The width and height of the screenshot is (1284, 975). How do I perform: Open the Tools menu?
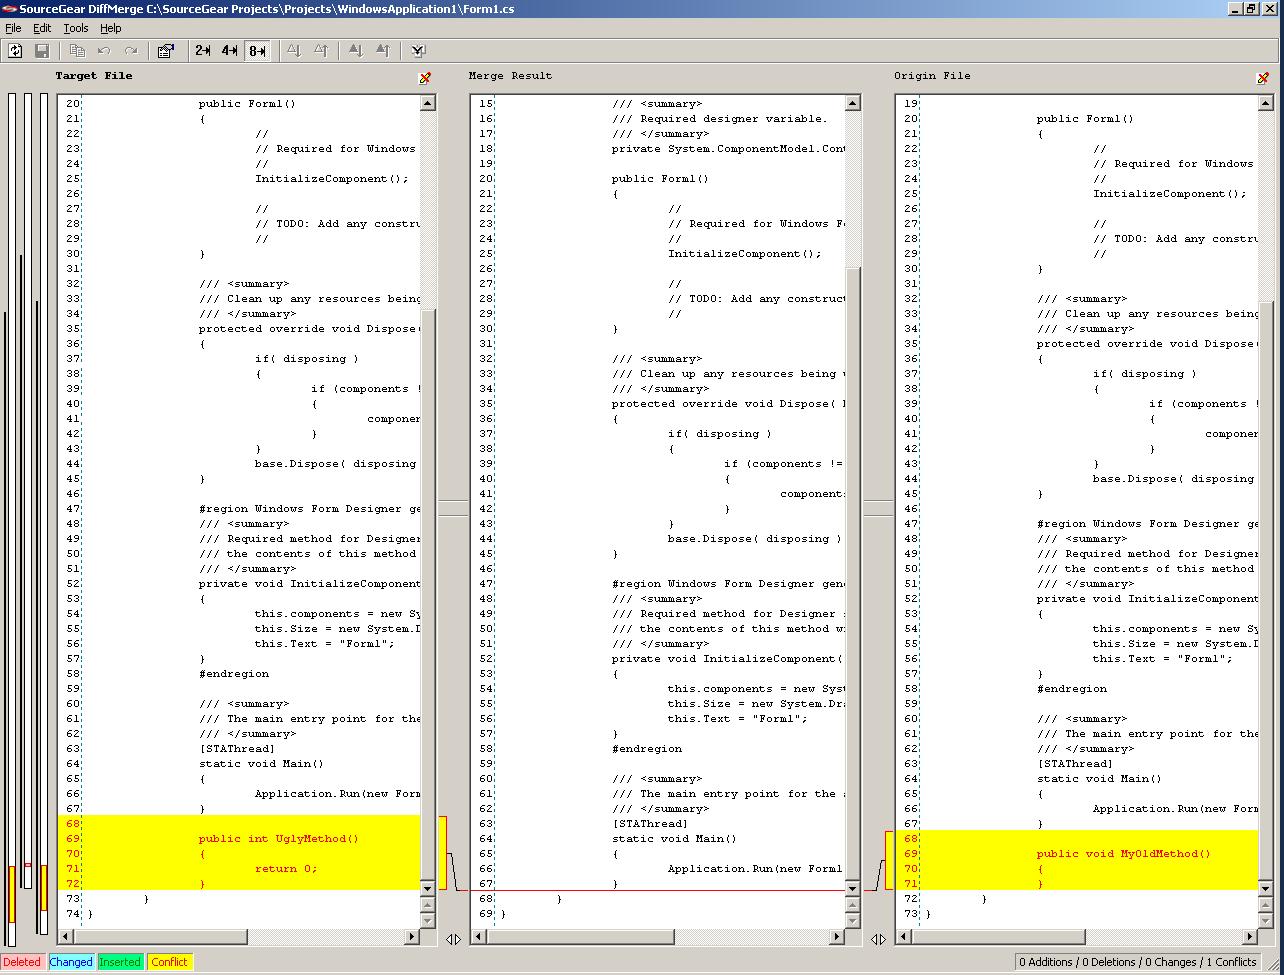click(76, 28)
